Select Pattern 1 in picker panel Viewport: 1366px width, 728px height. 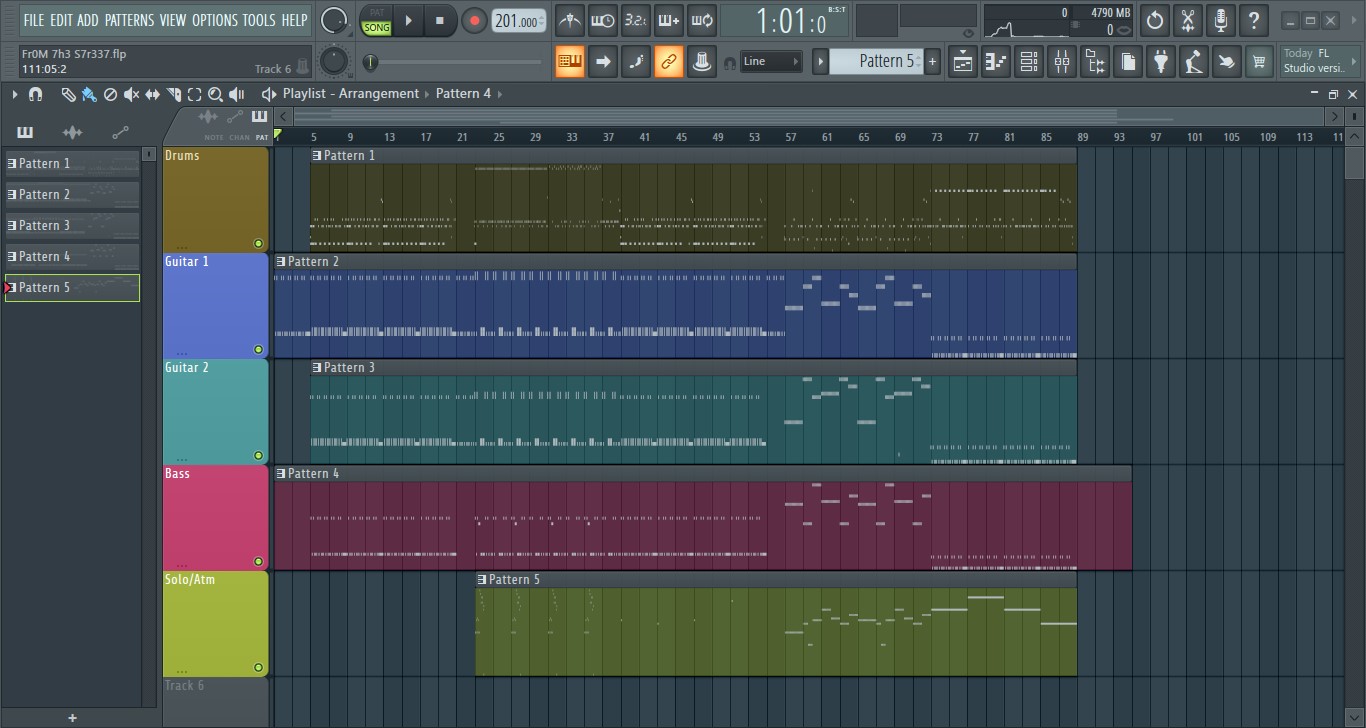coord(72,164)
